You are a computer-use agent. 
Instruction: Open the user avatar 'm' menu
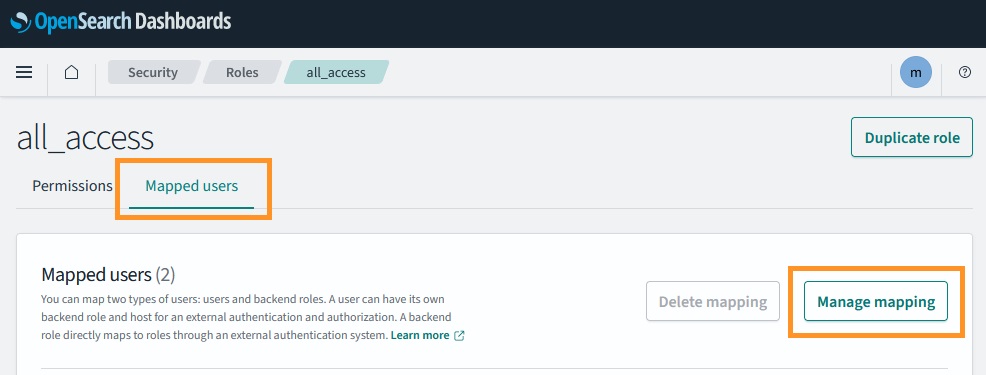click(x=916, y=72)
